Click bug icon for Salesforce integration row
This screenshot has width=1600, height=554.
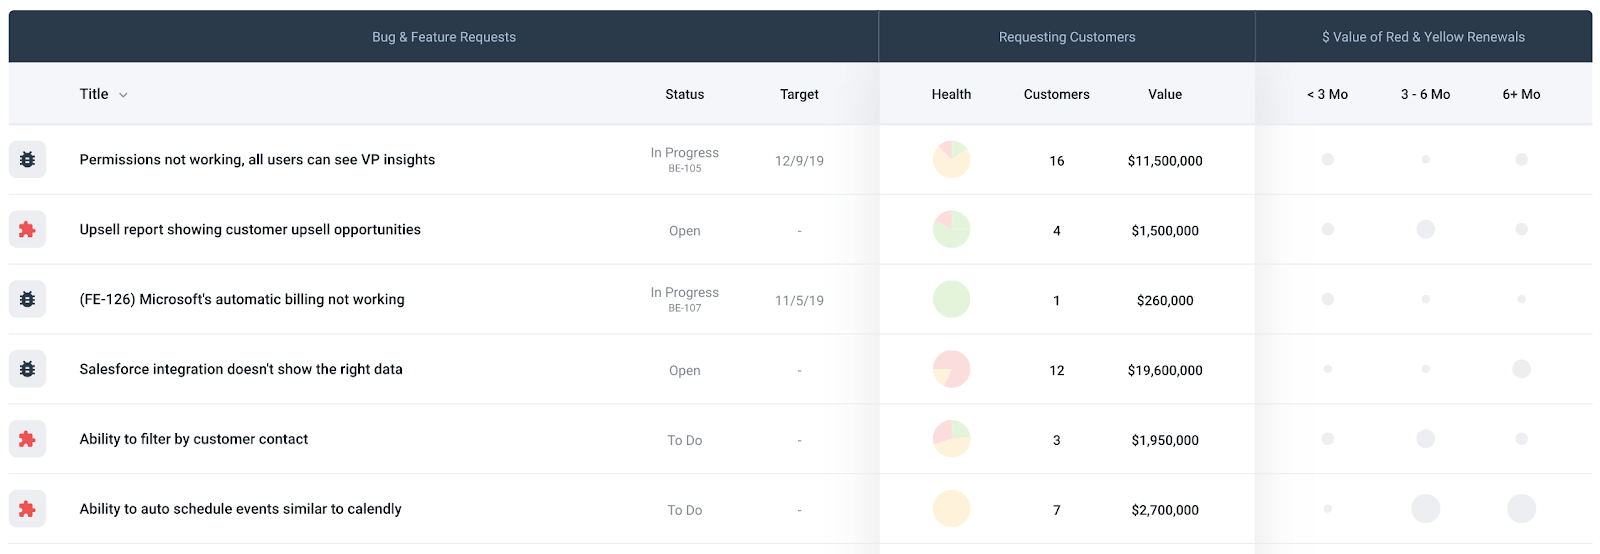[x=27, y=369]
